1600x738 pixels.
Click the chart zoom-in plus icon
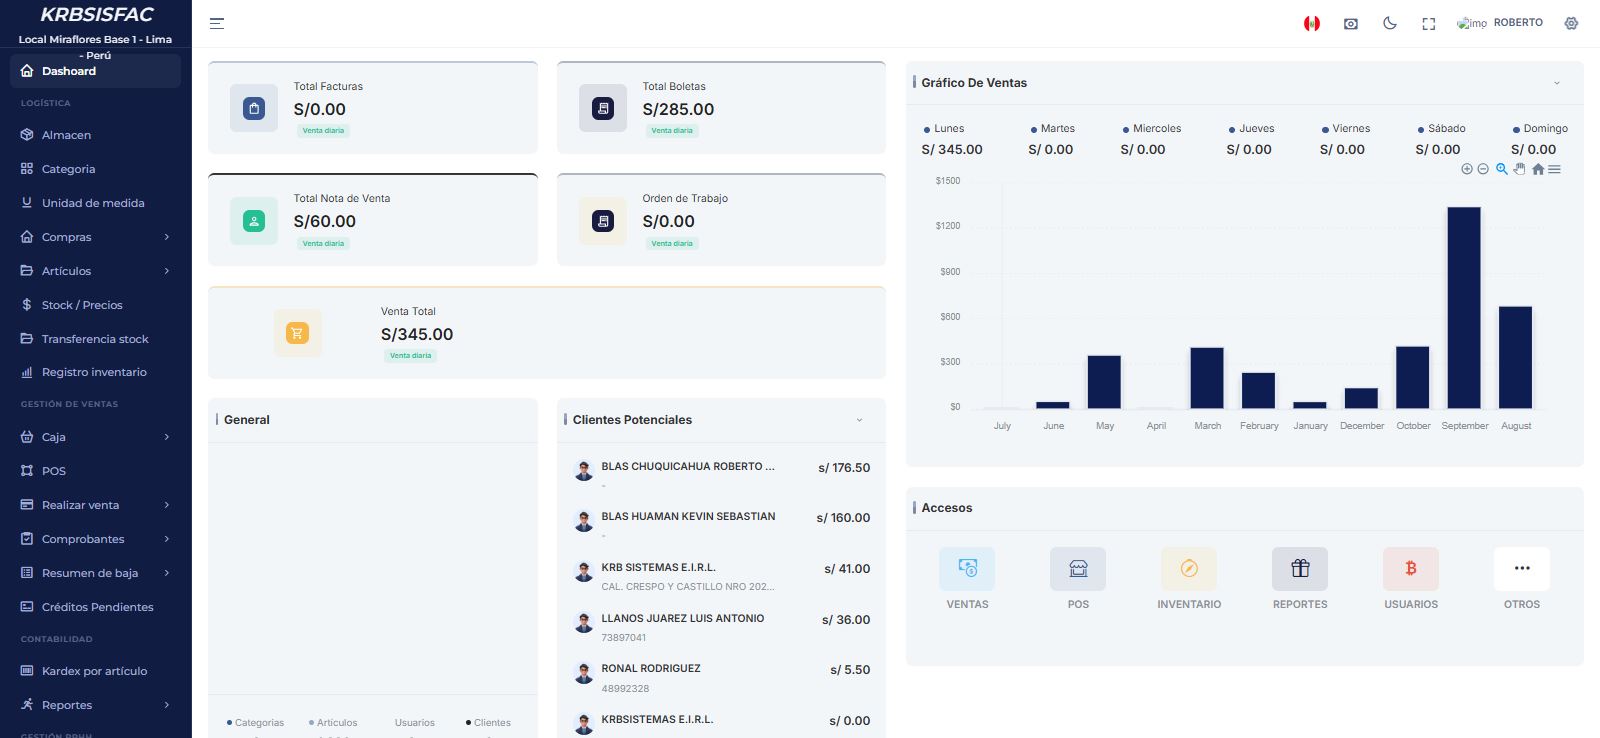1467,169
